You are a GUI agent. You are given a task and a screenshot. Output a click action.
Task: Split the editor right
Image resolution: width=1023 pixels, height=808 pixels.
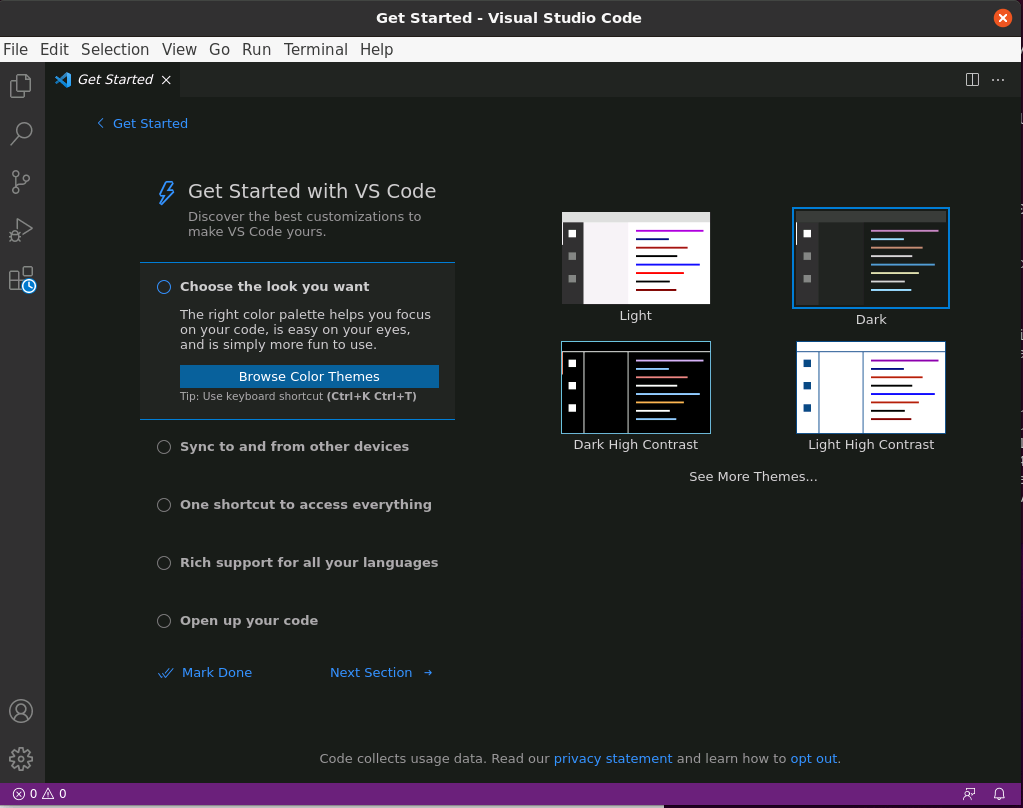(x=972, y=80)
